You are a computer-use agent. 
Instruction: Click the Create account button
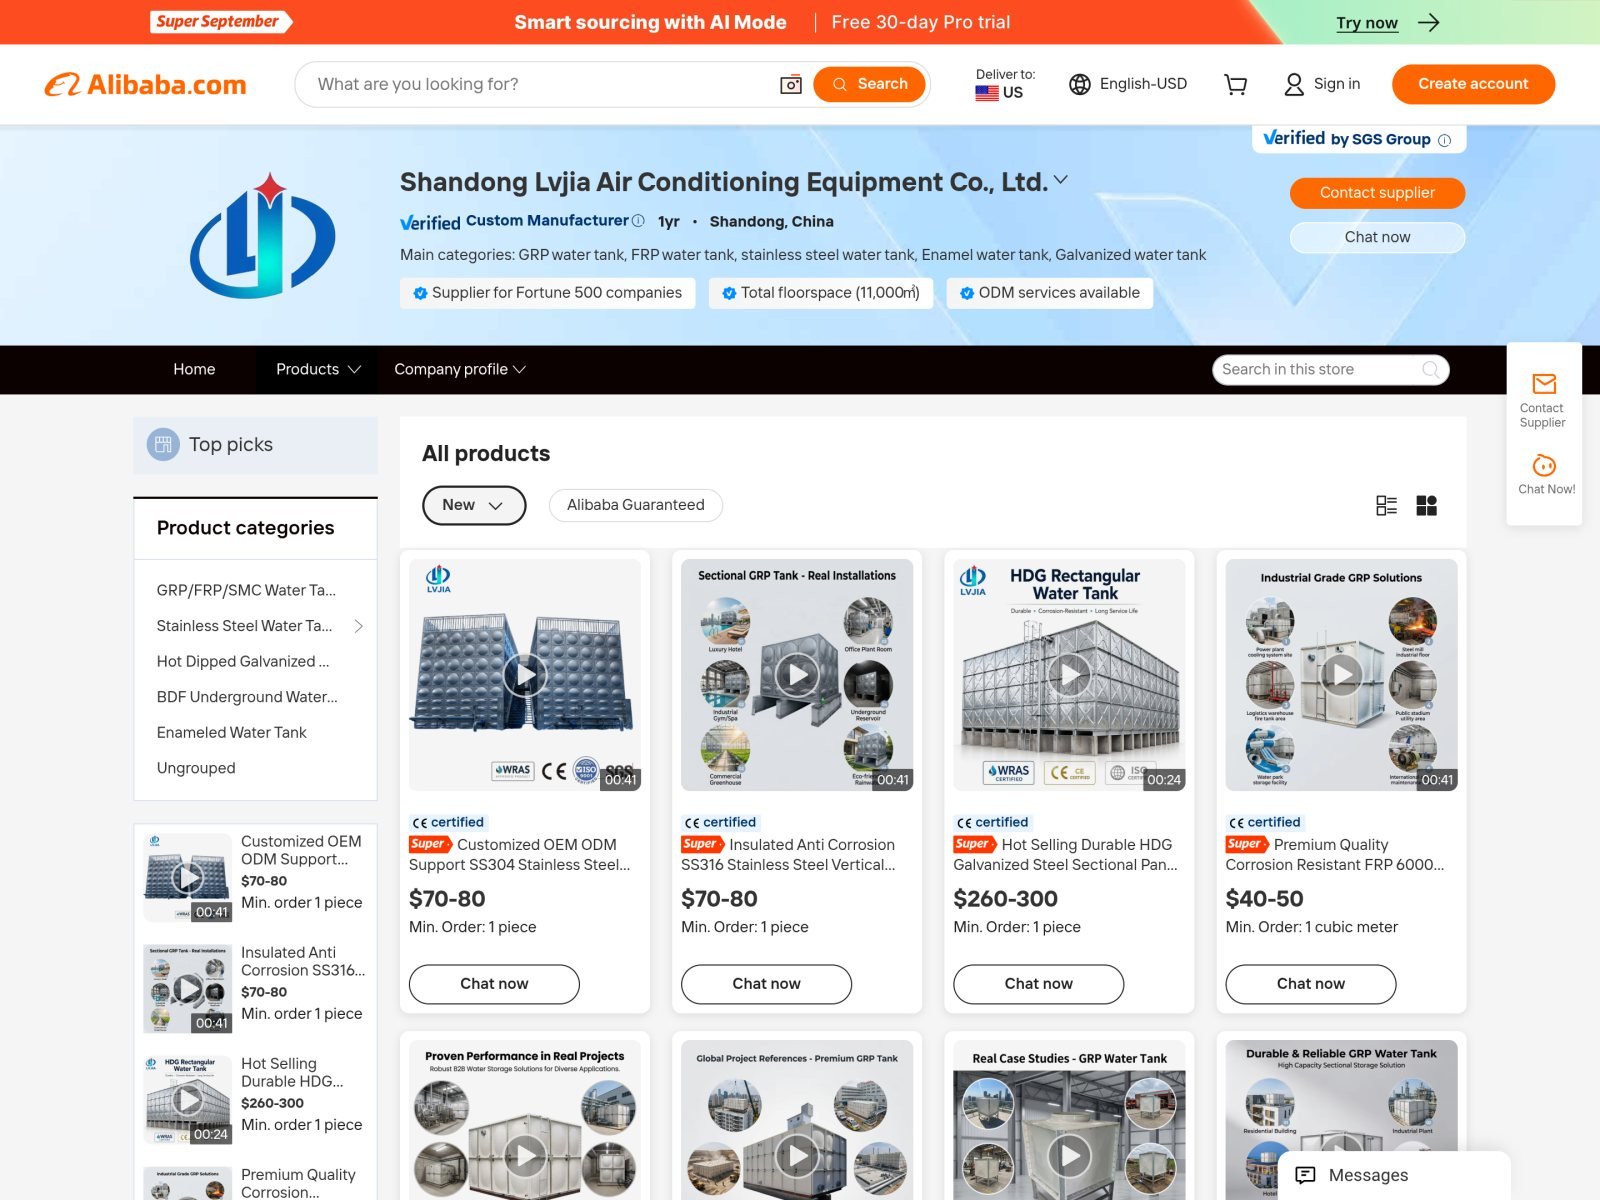[x=1473, y=84]
